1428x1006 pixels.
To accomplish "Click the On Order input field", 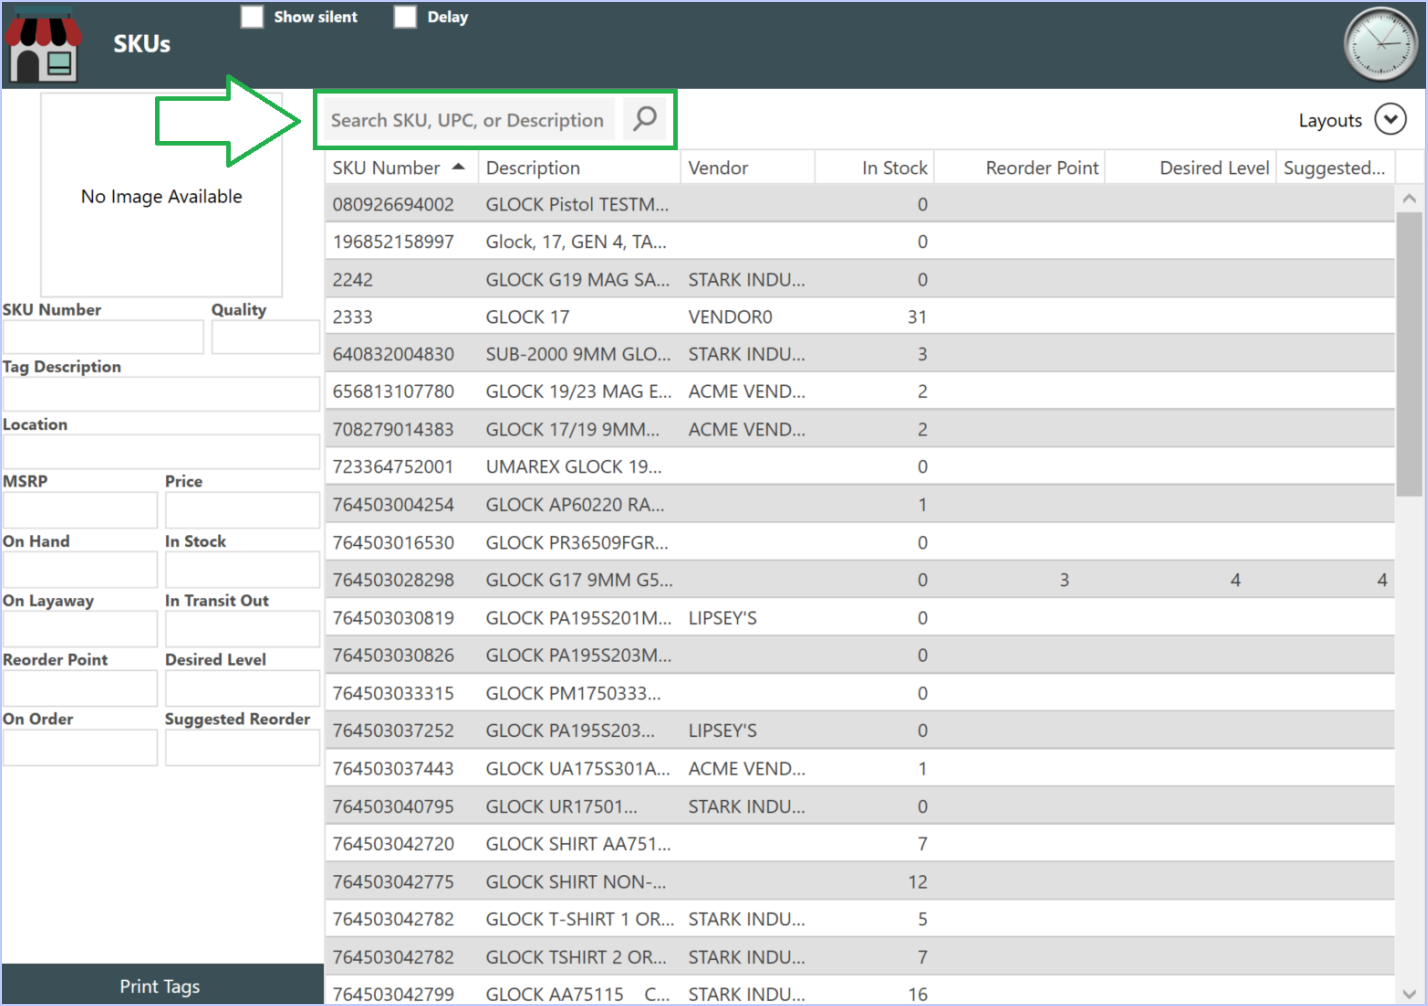I will (80, 747).
